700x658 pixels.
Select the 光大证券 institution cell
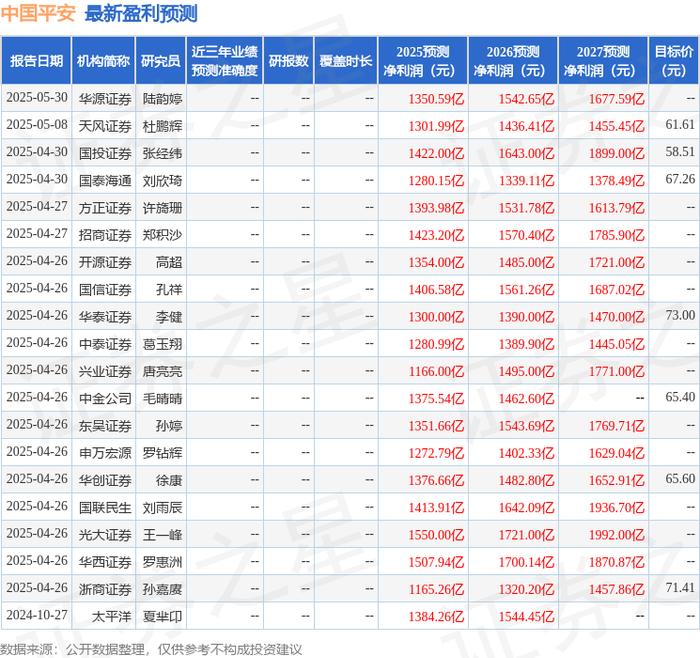(105, 534)
